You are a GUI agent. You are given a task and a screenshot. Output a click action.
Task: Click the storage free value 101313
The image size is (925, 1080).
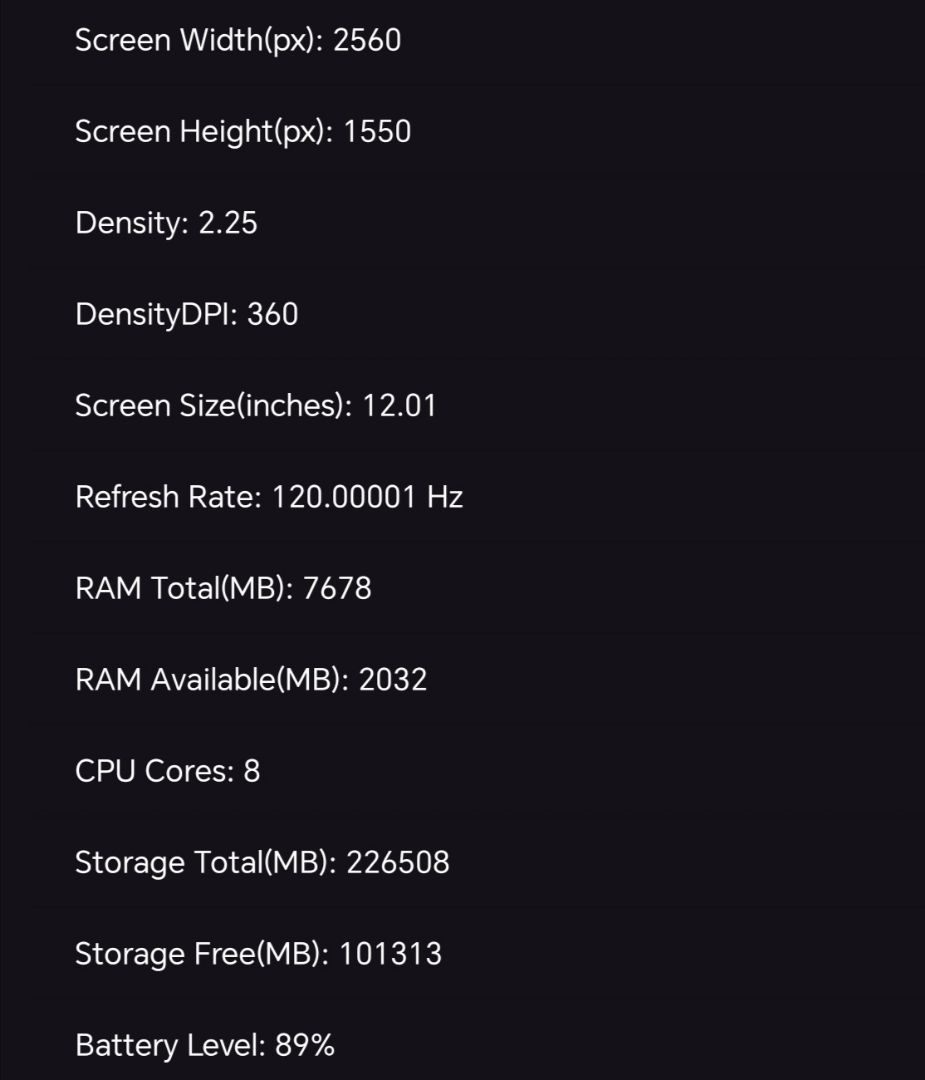coord(390,954)
